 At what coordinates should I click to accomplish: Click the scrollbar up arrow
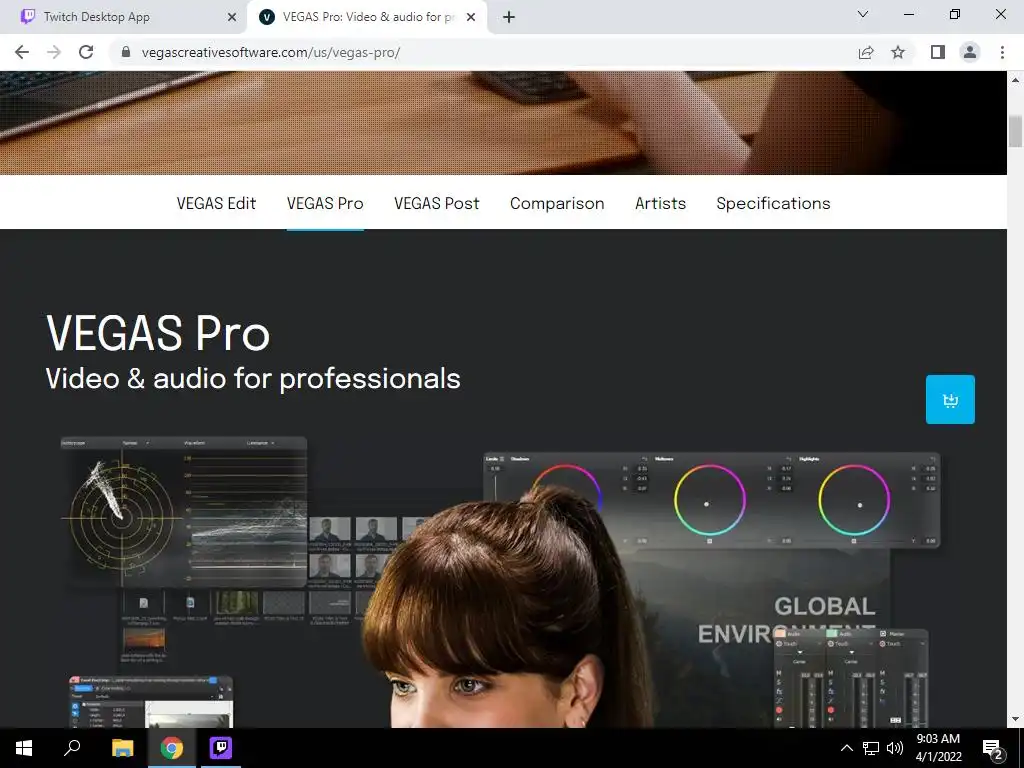pos(1015,80)
